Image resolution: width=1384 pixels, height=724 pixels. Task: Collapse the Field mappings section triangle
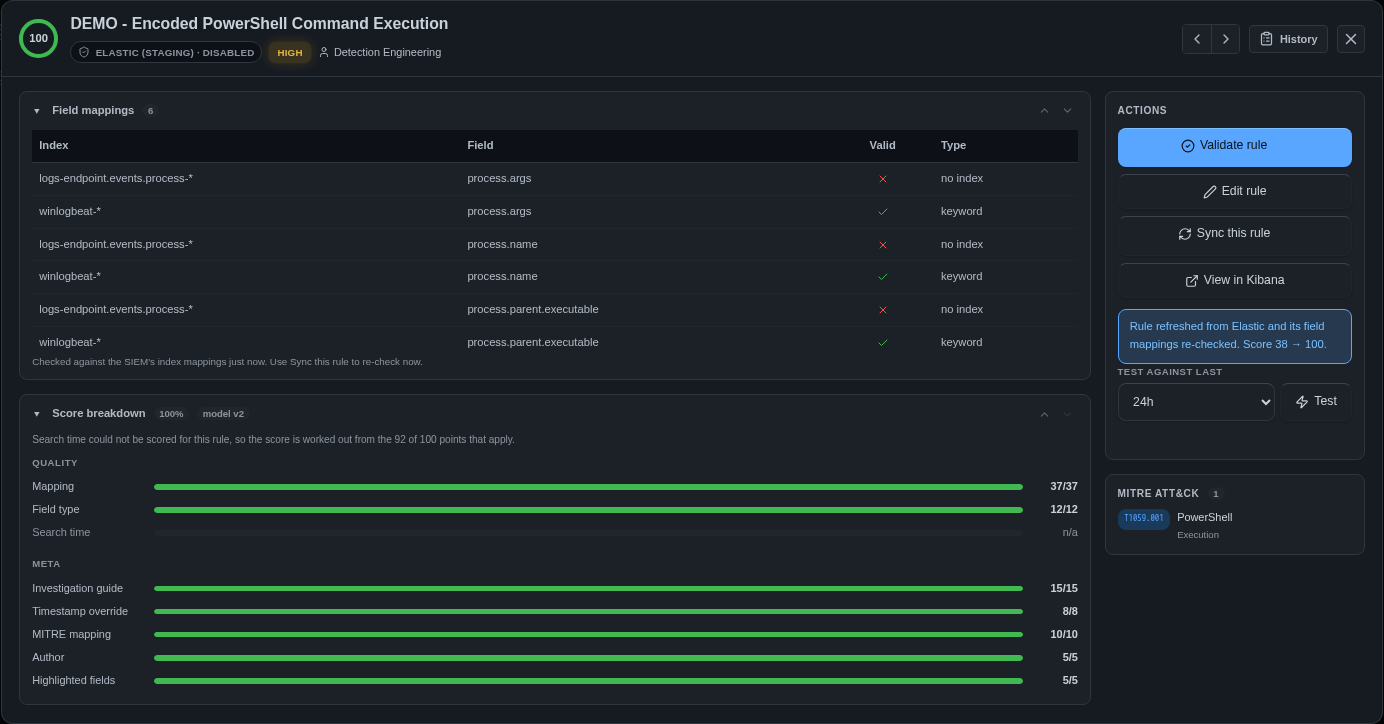point(37,111)
